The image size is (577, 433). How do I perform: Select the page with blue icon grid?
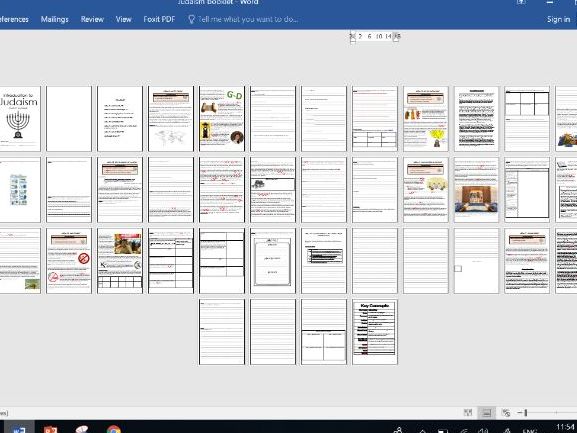click(x=20, y=190)
